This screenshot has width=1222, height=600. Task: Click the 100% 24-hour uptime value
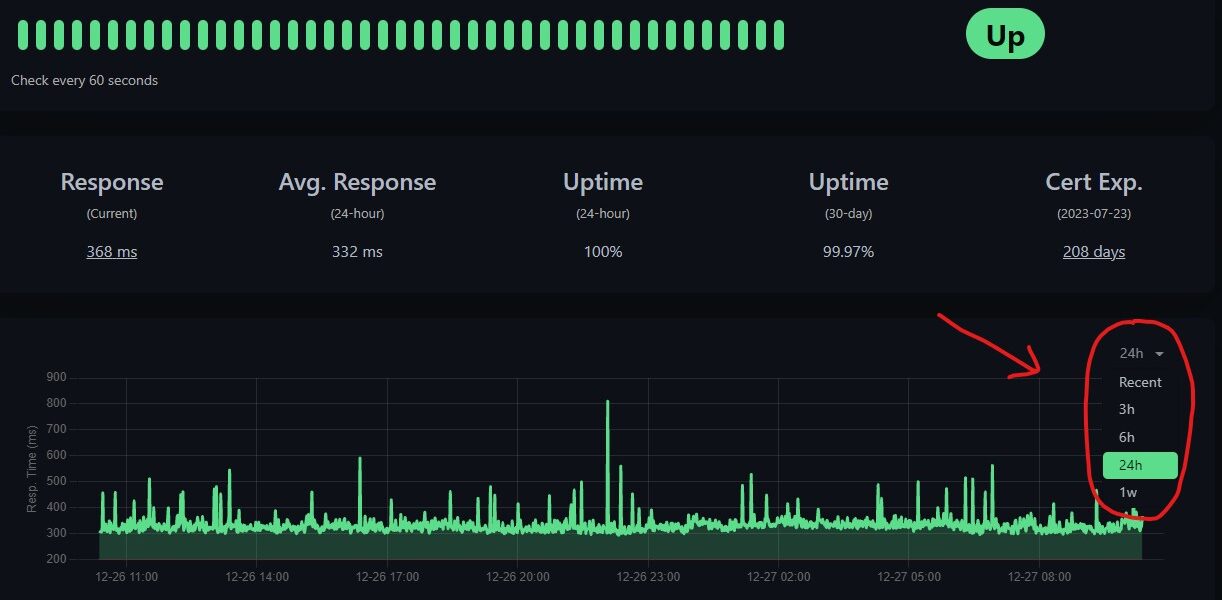click(x=603, y=252)
